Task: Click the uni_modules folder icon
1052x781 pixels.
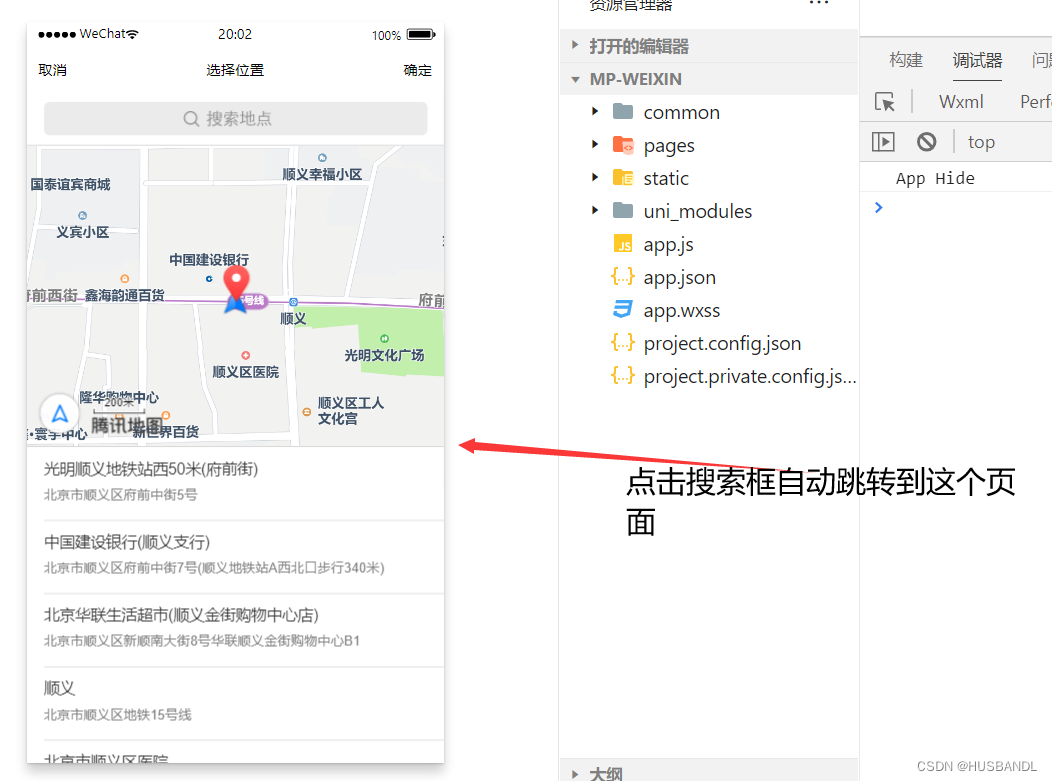Action: point(623,210)
